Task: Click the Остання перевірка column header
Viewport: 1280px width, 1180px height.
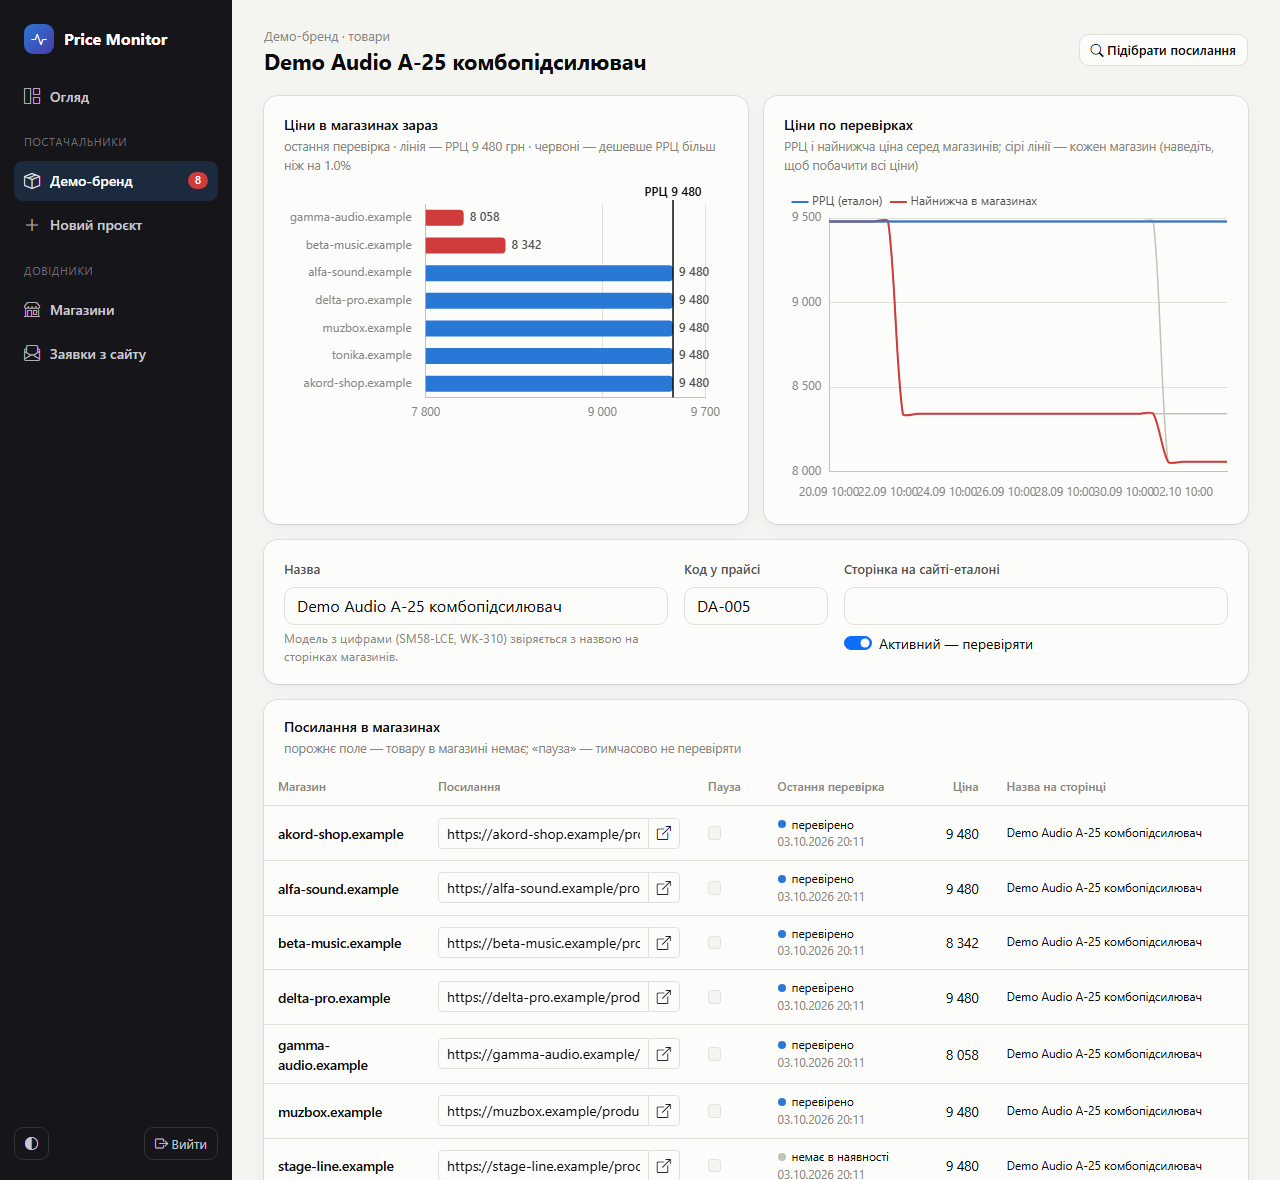Action: click(831, 787)
